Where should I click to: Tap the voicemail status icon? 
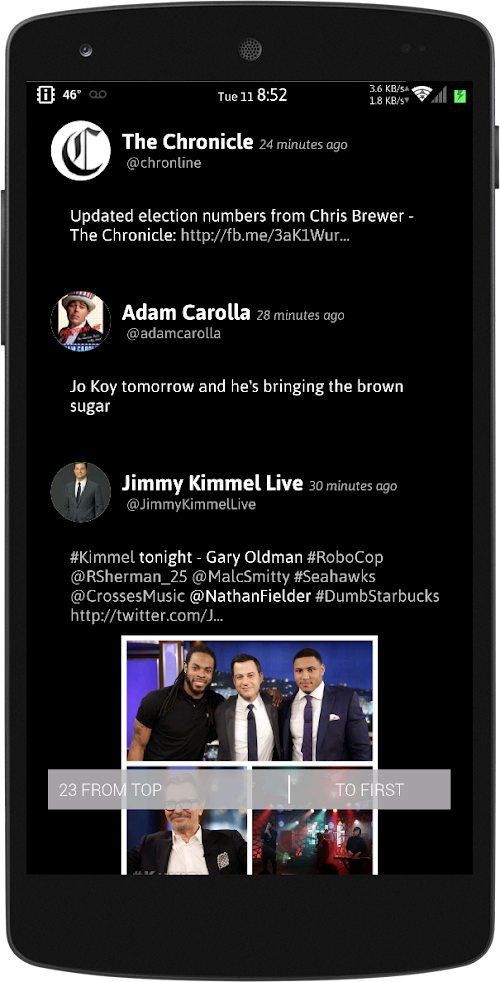tap(98, 95)
